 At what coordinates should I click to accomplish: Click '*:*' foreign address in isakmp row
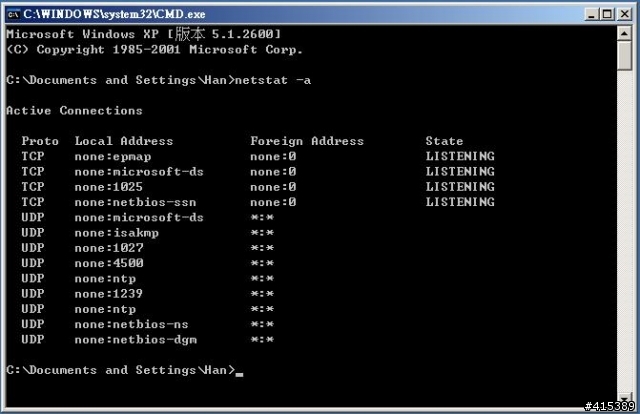262,233
